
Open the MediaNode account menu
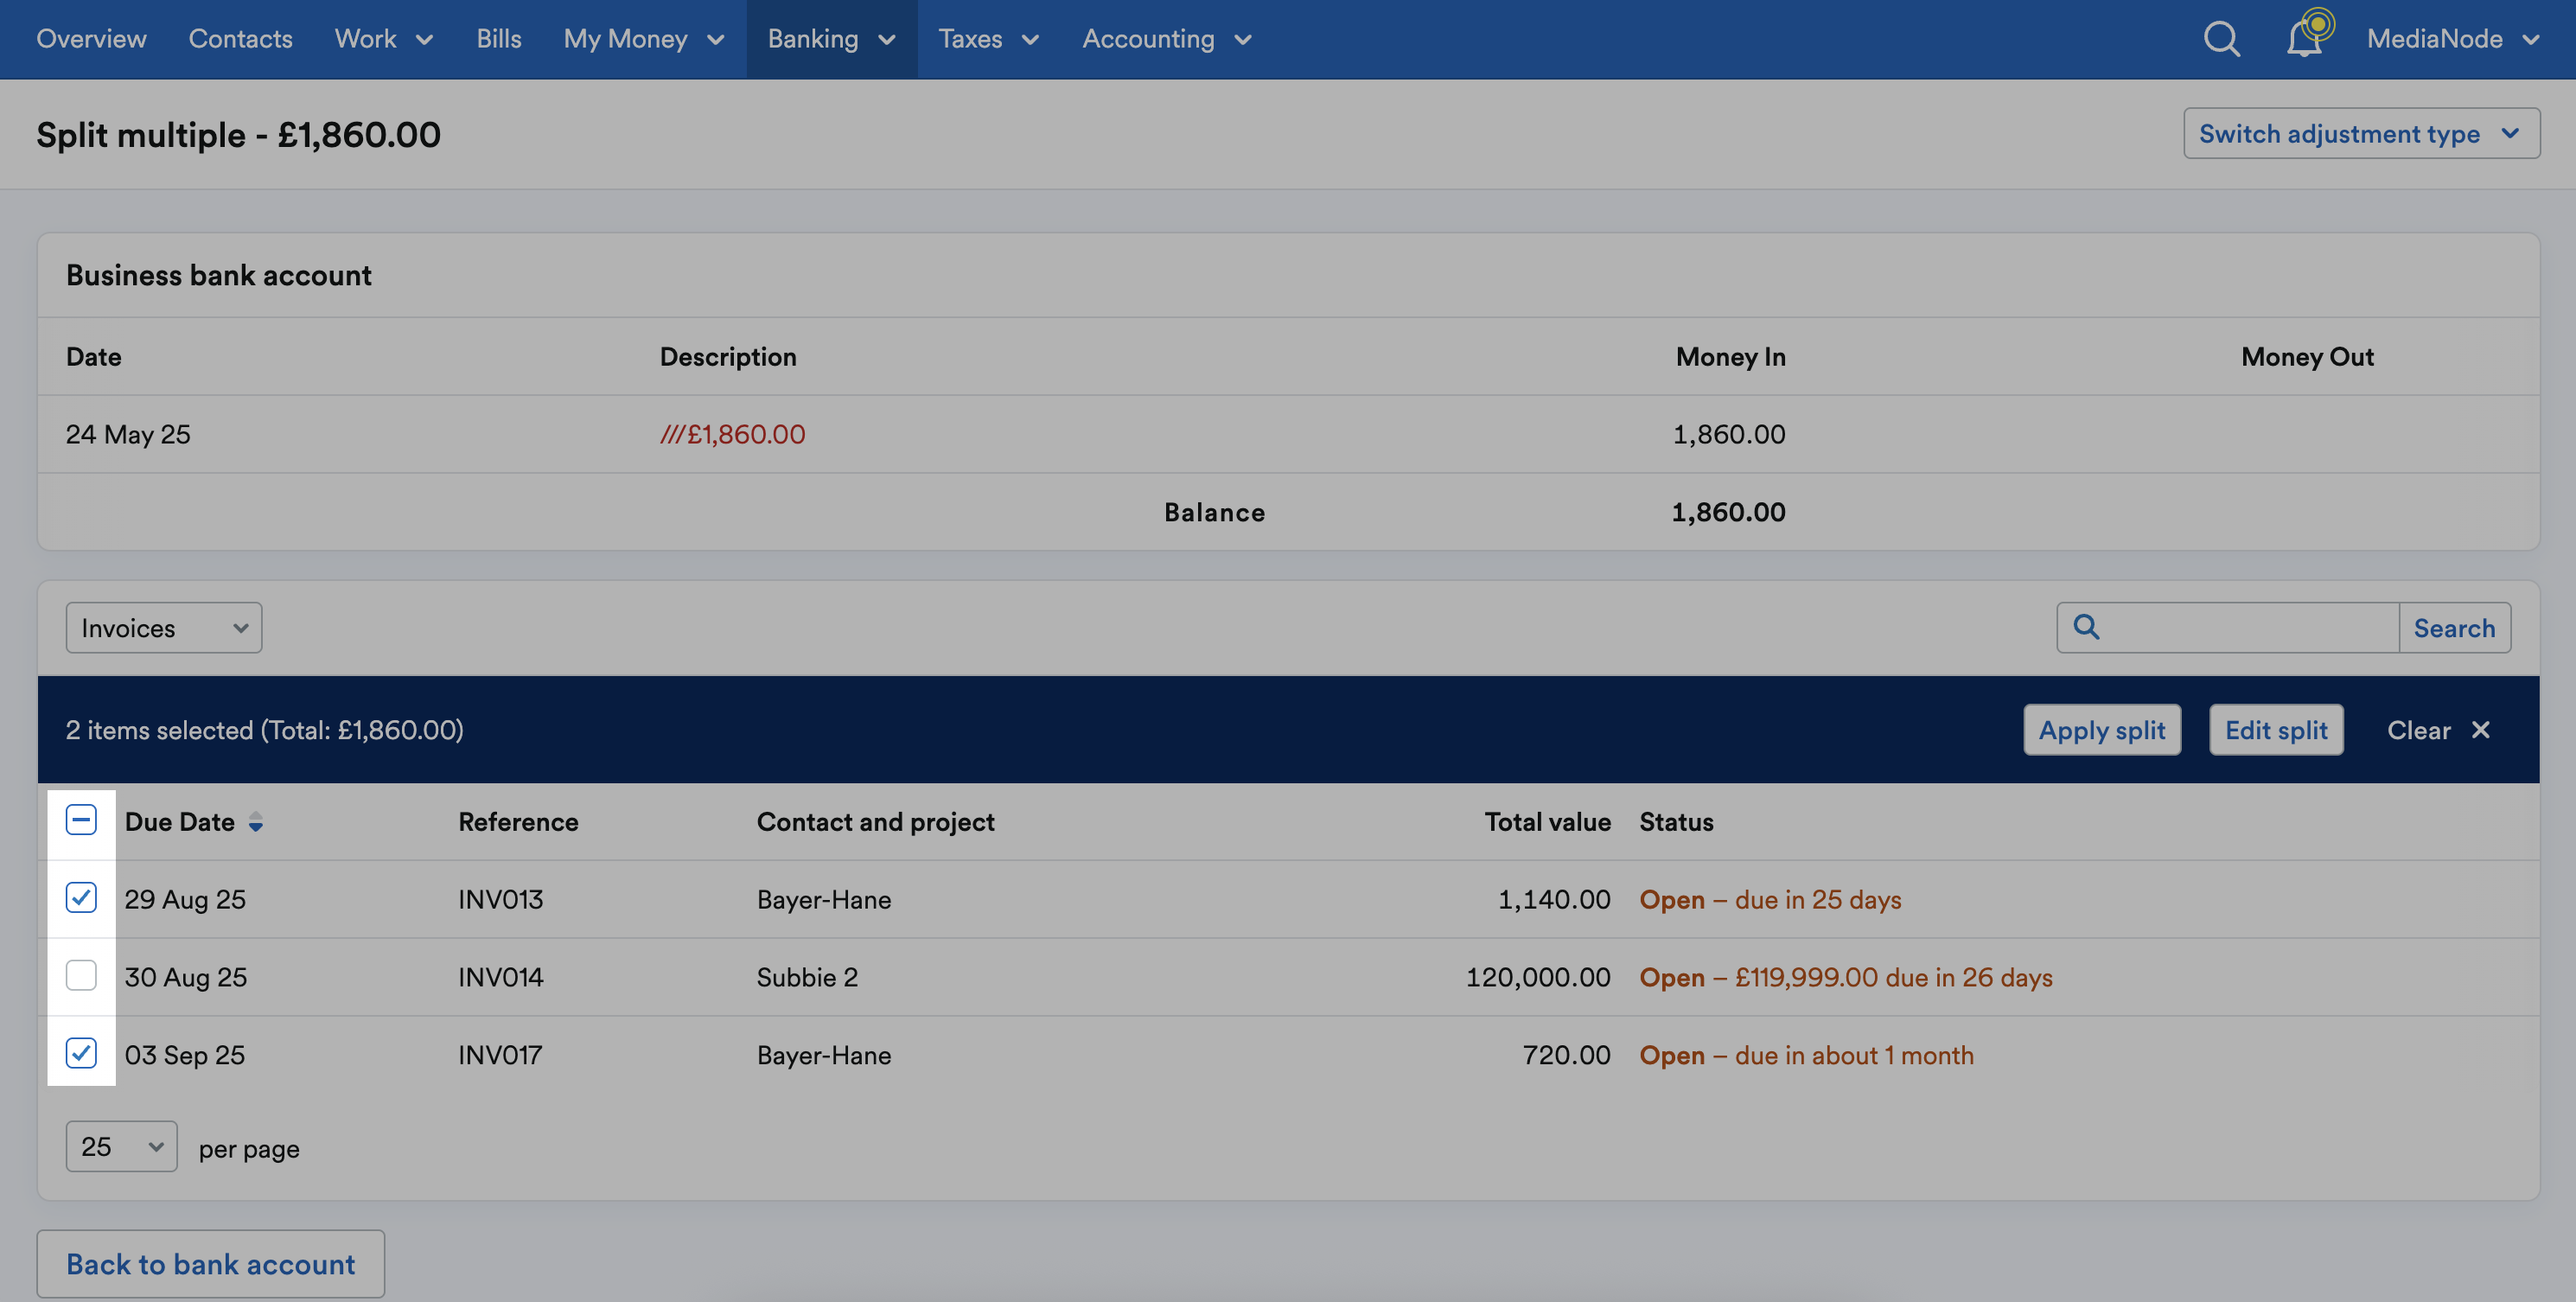point(2452,39)
